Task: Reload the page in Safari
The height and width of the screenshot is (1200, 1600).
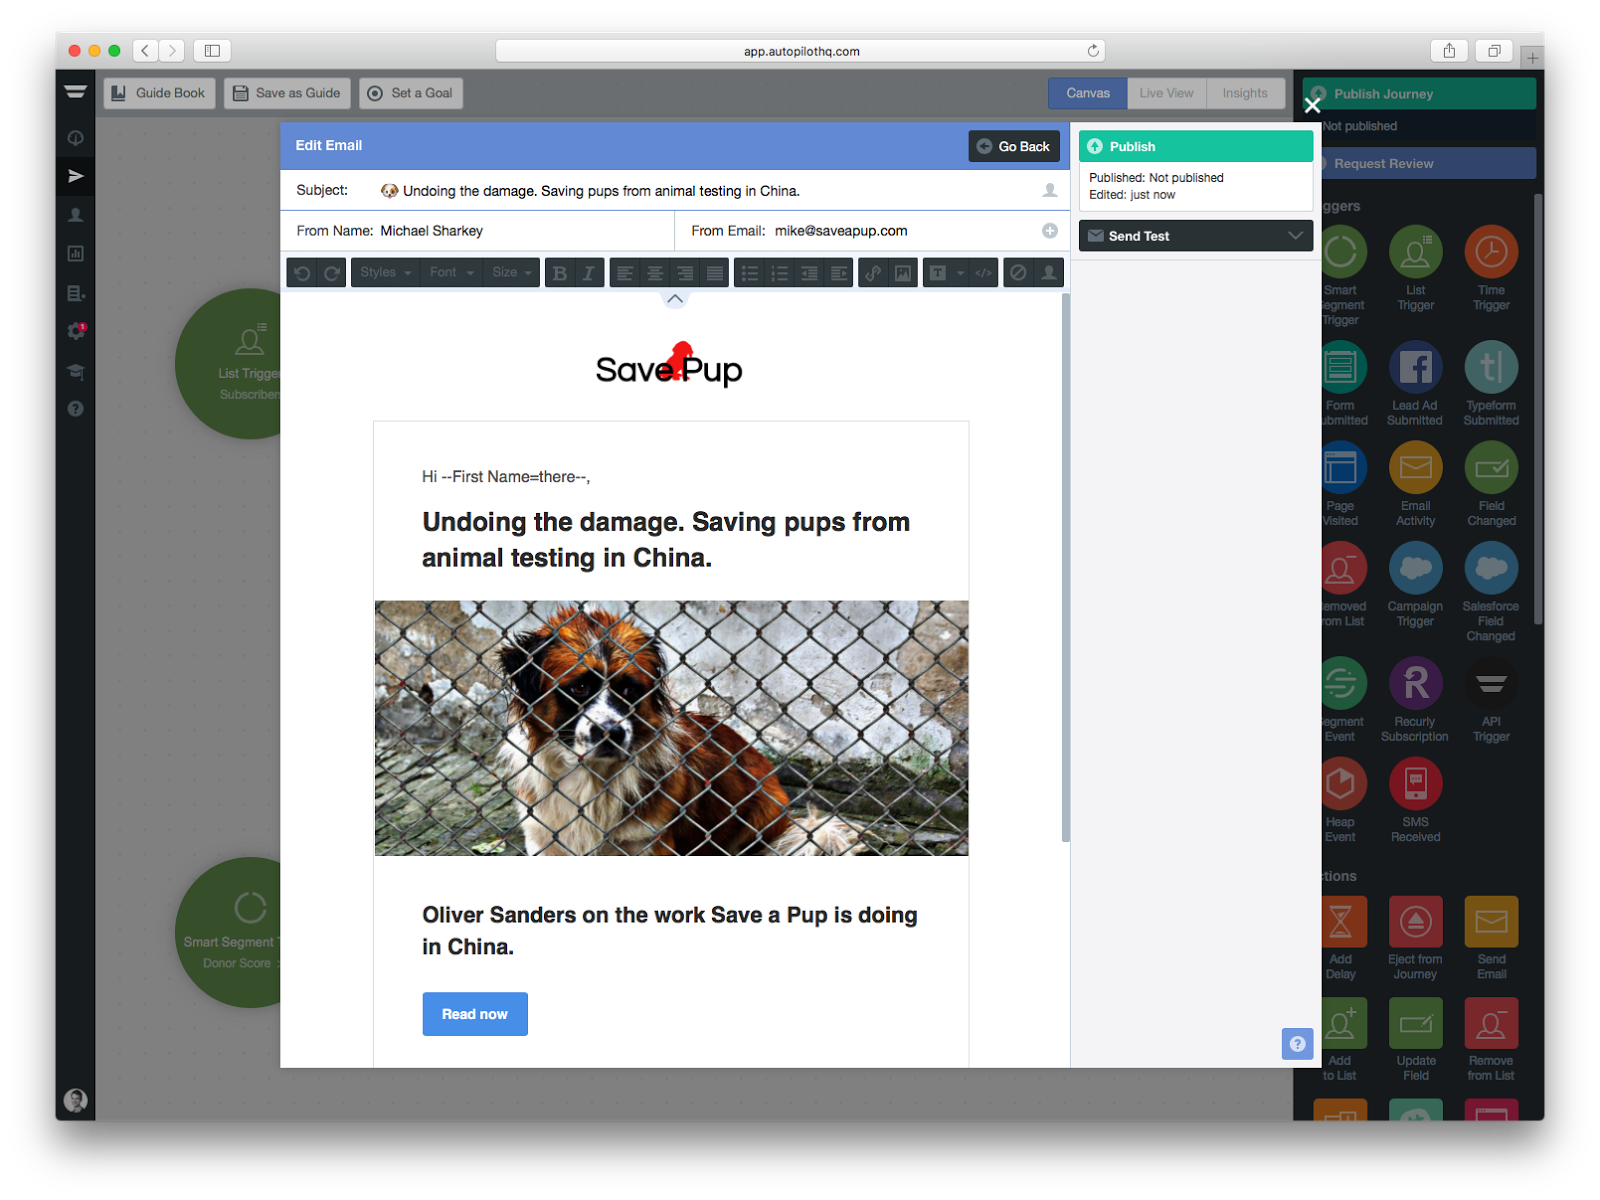Action: tap(1093, 51)
